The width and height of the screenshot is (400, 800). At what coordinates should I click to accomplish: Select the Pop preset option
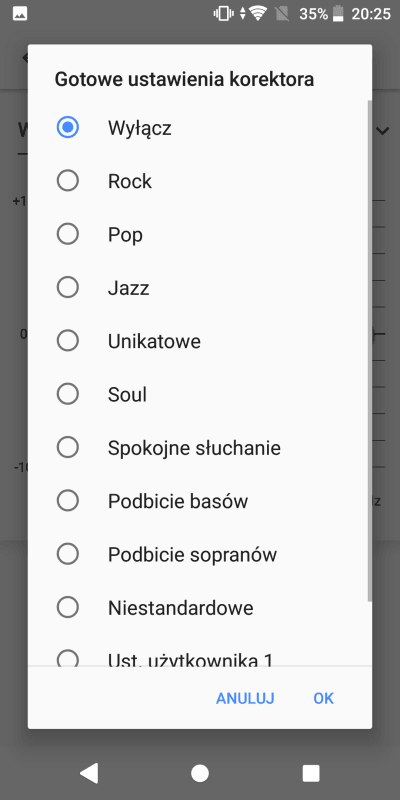click(67, 234)
